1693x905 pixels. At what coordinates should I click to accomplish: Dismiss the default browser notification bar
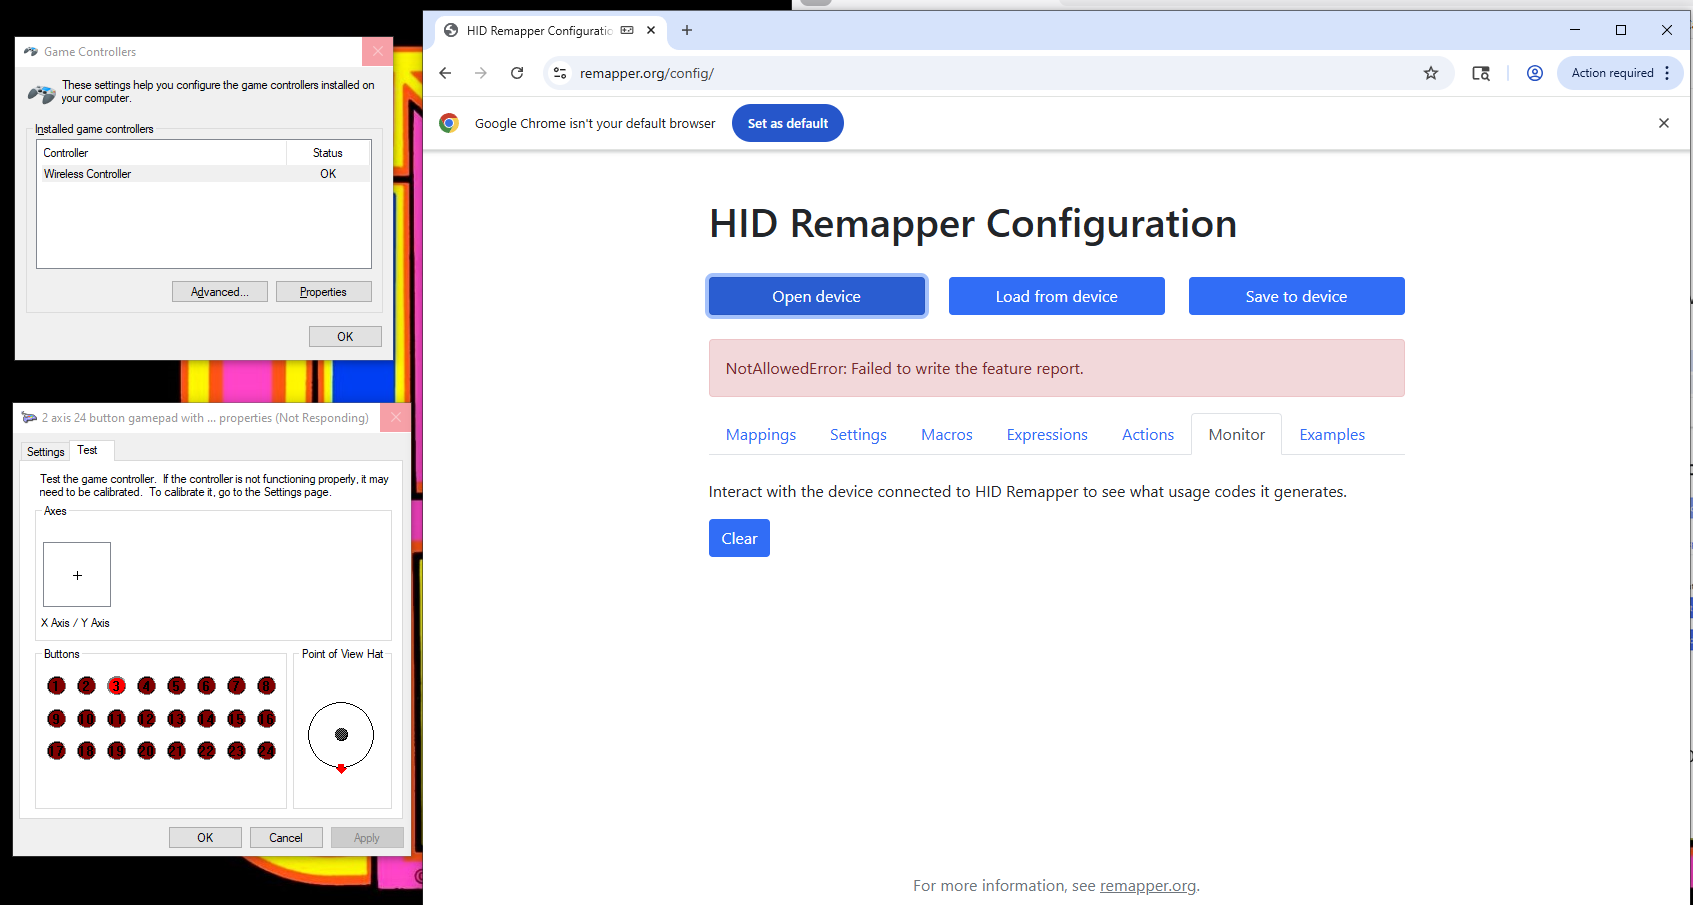[1663, 123]
